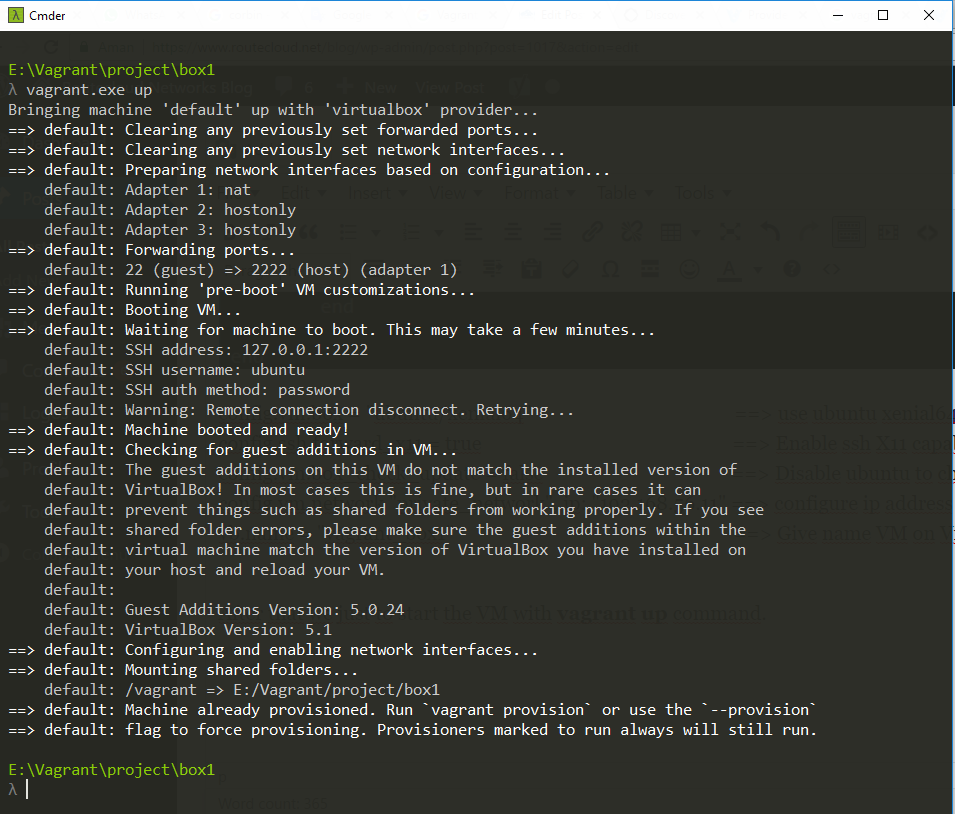This screenshot has height=814, width=955.
Task: Click 'Clearing any previously set forwarded ports' line
Action: click(273, 130)
